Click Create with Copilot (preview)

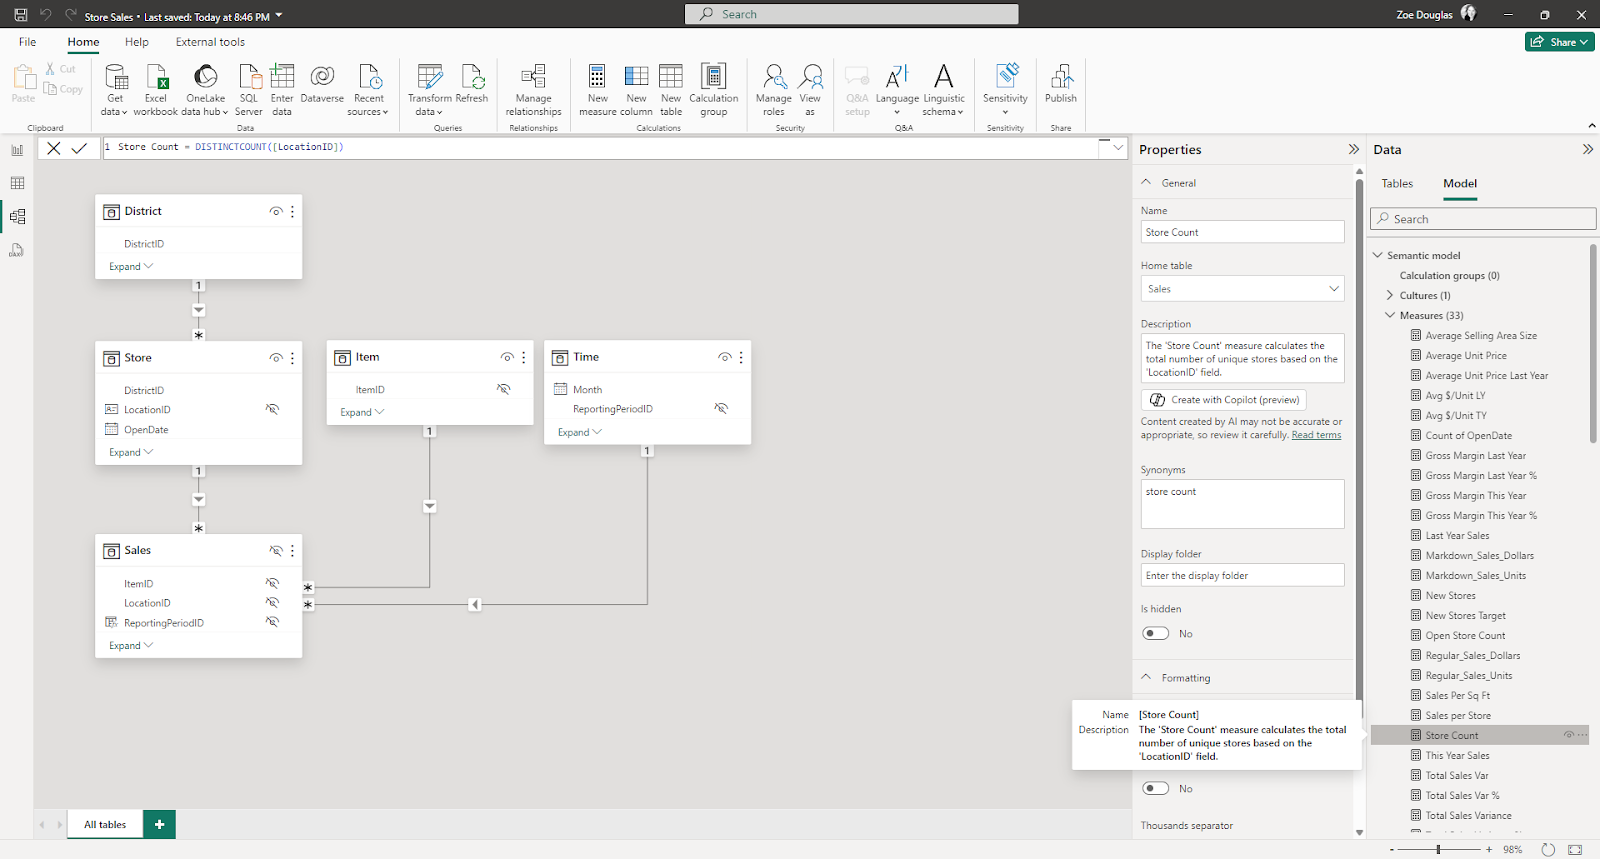click(x=1224, y=399)
